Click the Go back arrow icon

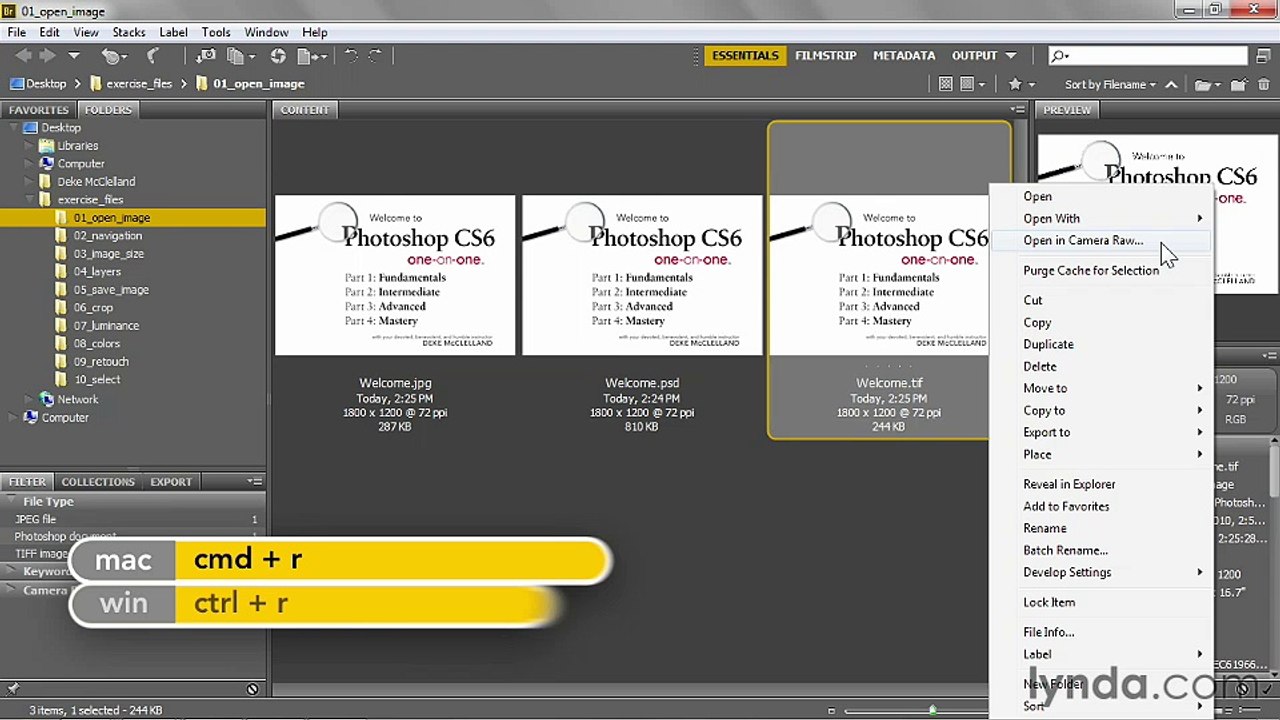tap(23, 56)
